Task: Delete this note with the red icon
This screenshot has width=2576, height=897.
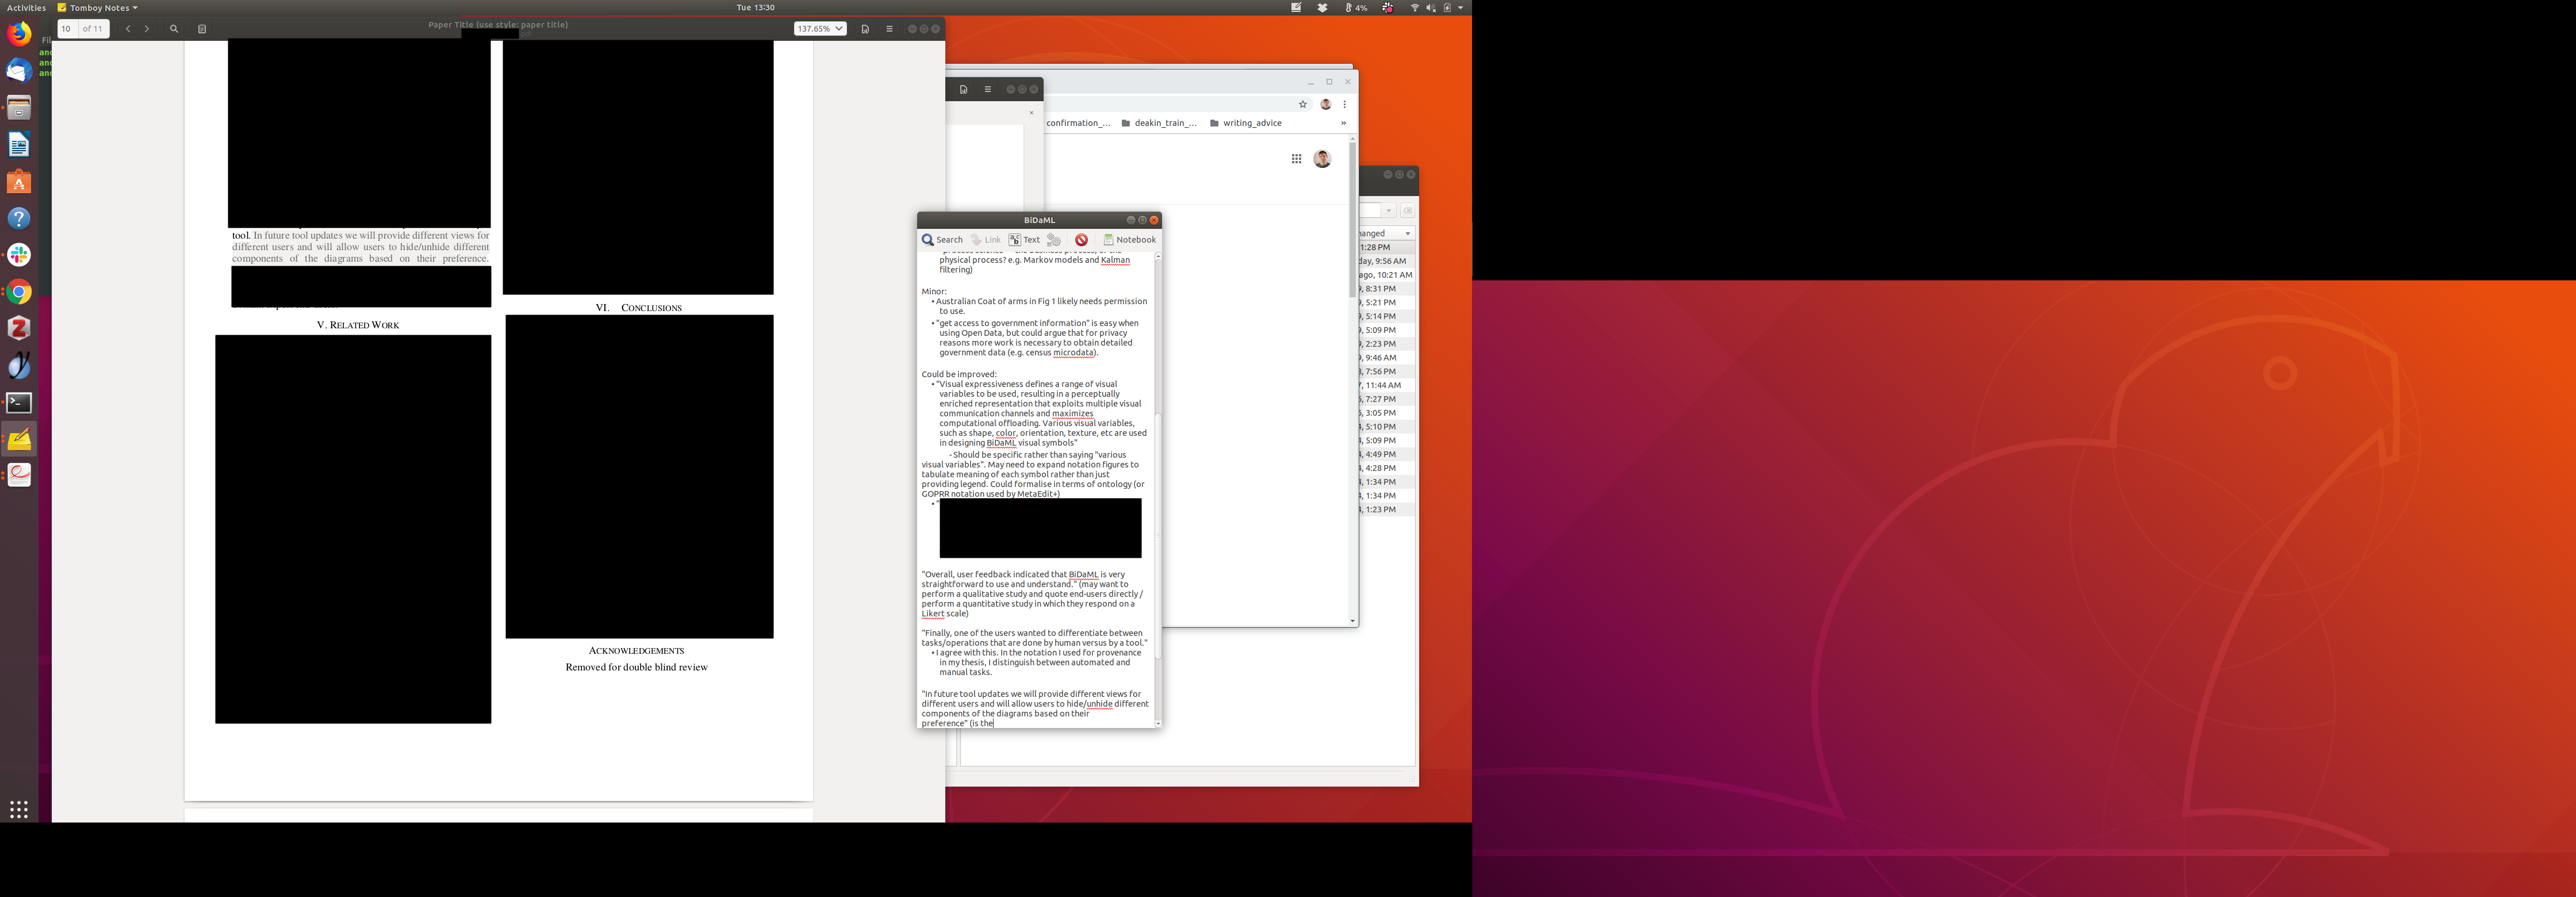Action: click(x=1081, y=240)
